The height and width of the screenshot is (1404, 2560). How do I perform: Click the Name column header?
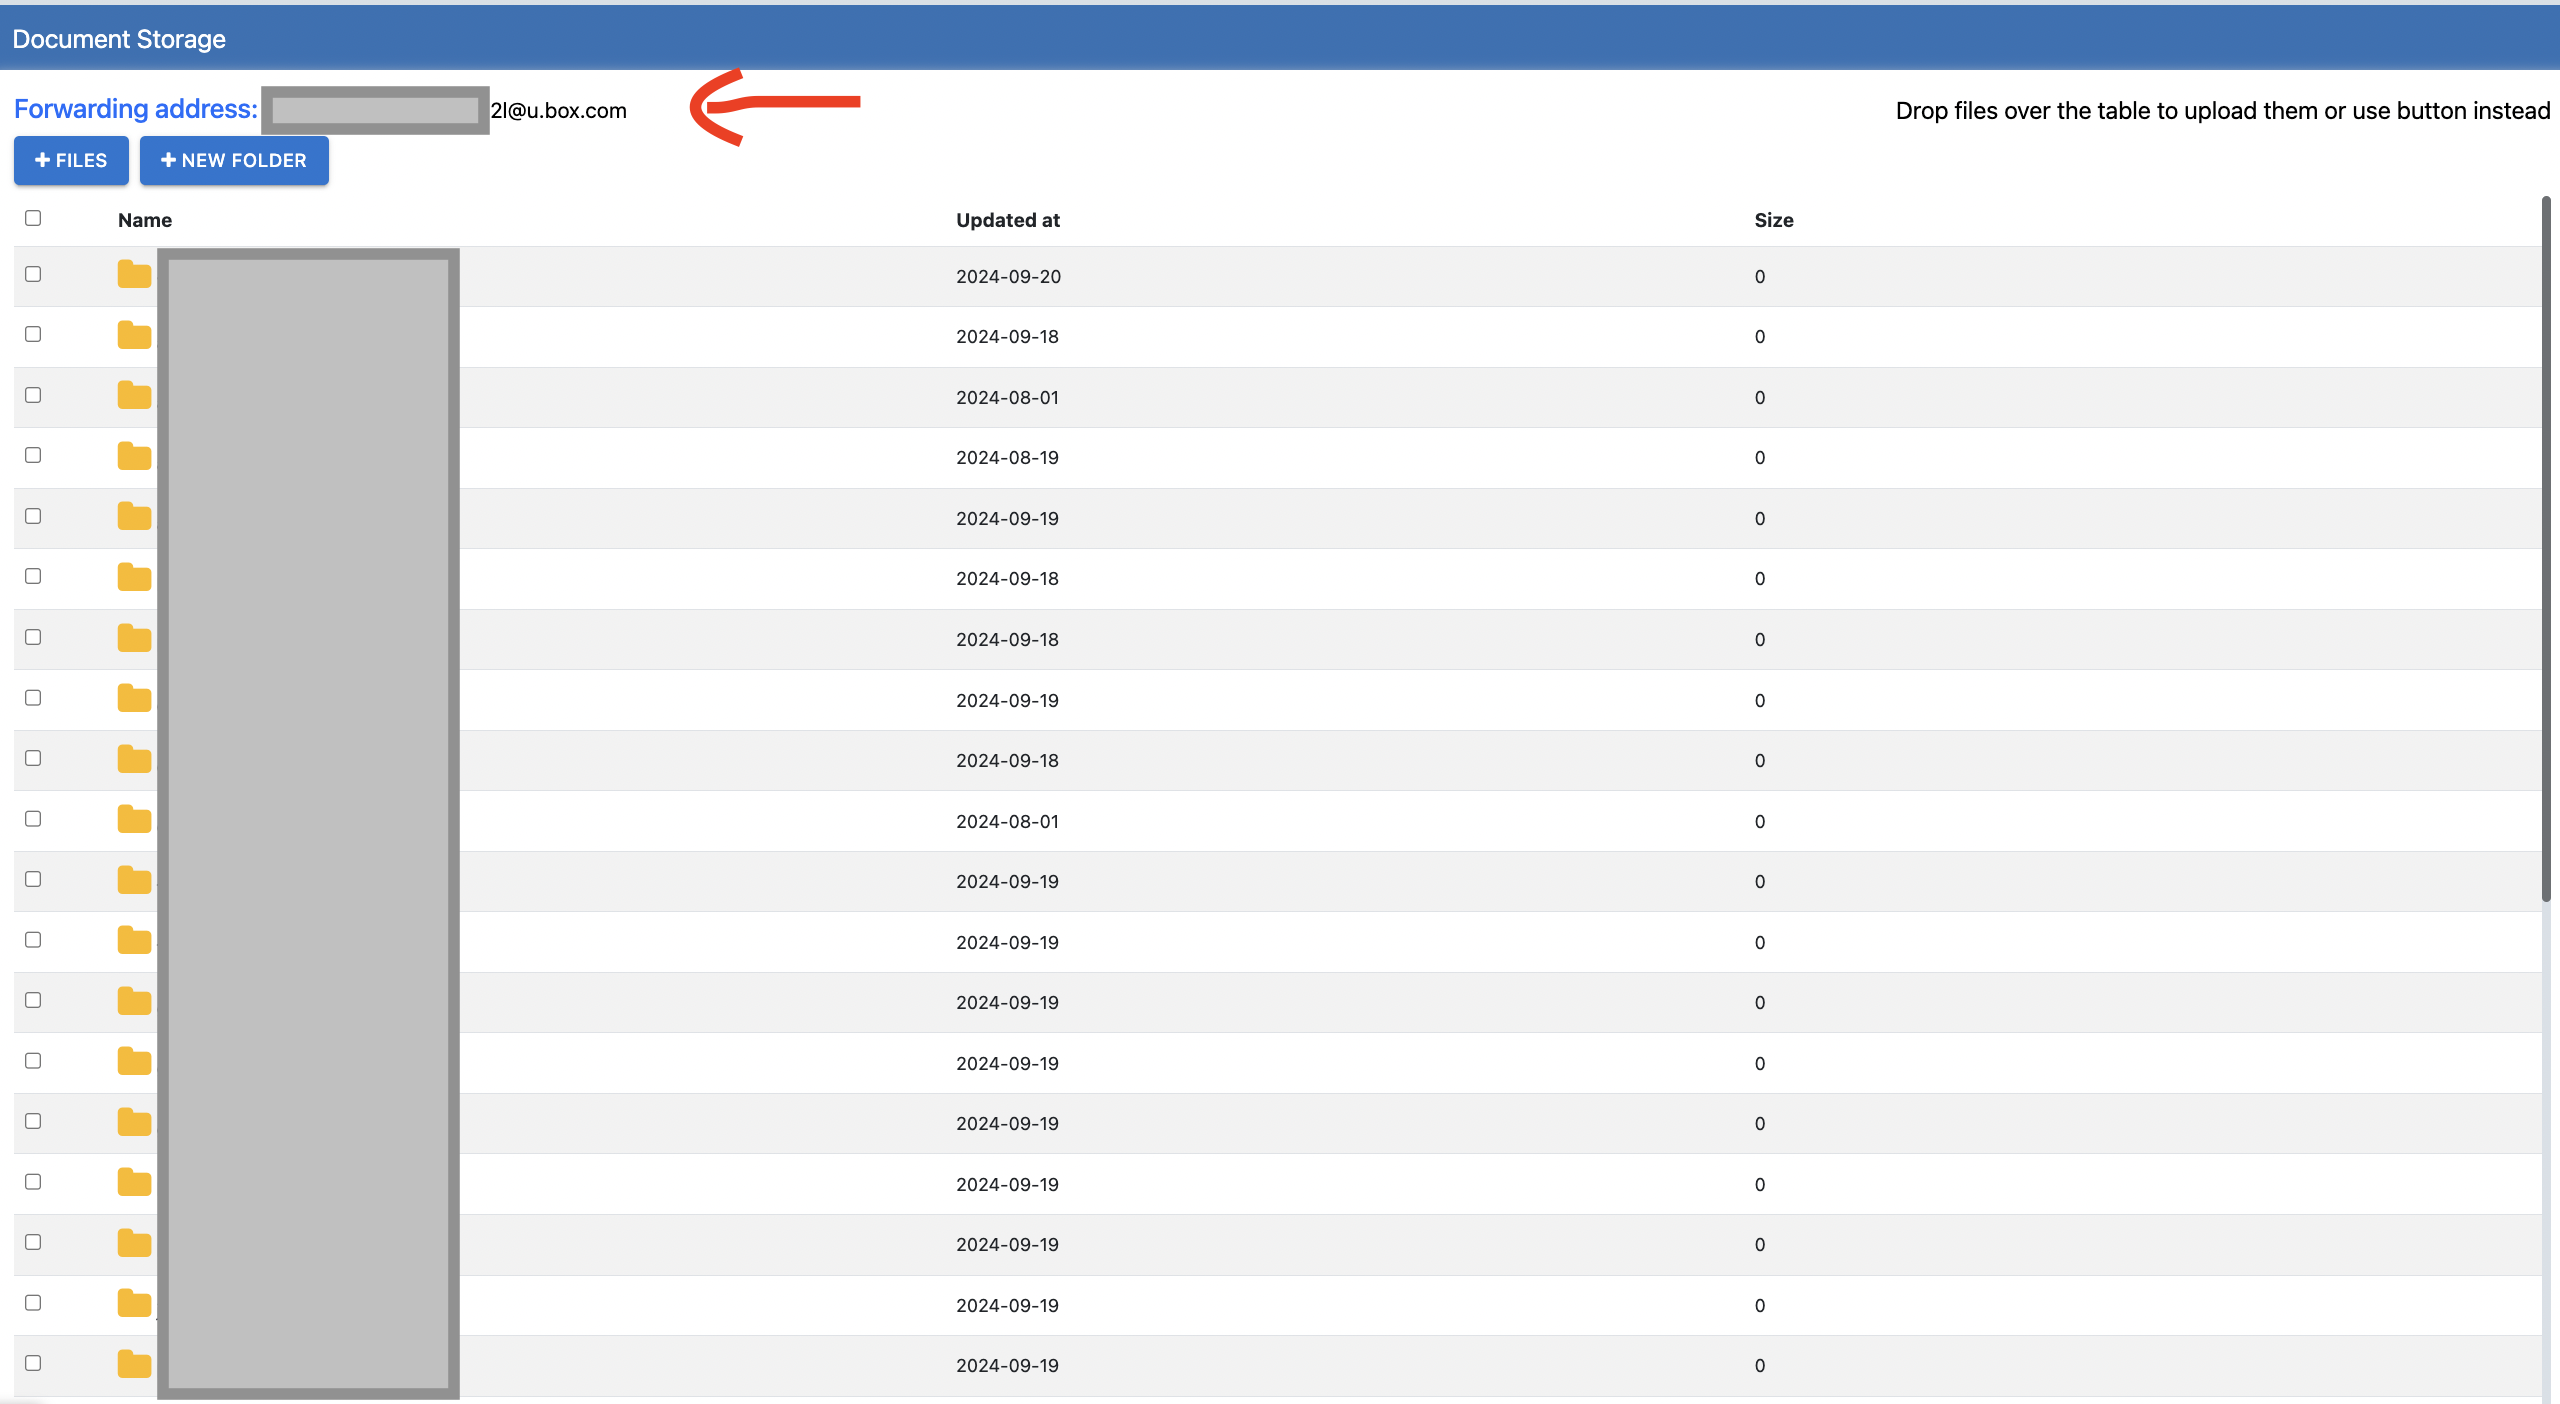(x=145, y=220)
